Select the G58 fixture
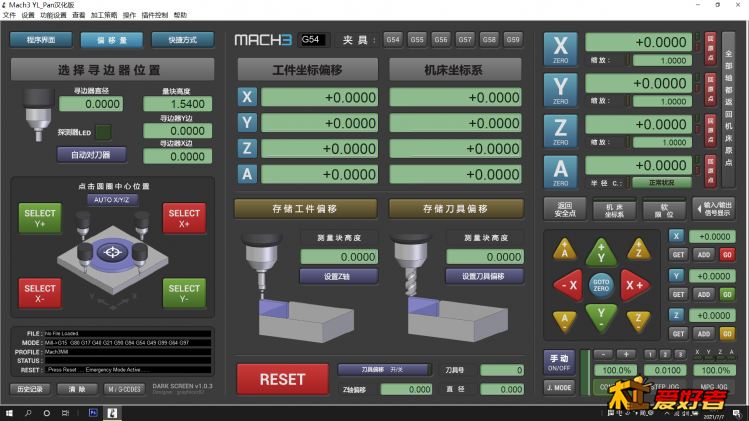The width and height of the screenshot is (749, 421). click(489, 40)
